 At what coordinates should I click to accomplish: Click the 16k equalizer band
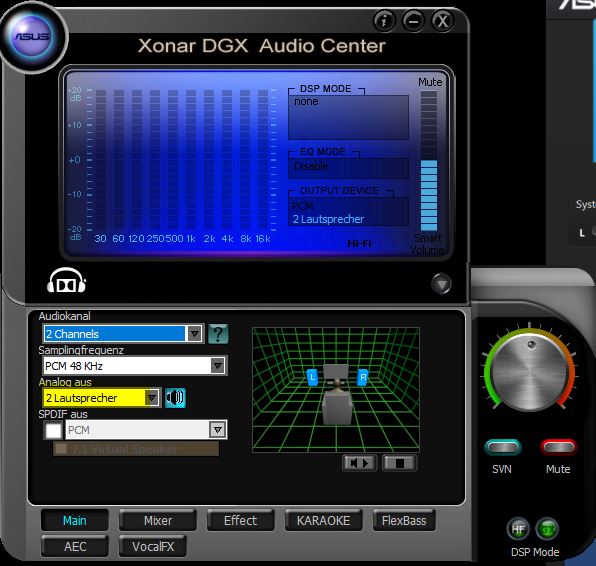[x=263, y=160]
